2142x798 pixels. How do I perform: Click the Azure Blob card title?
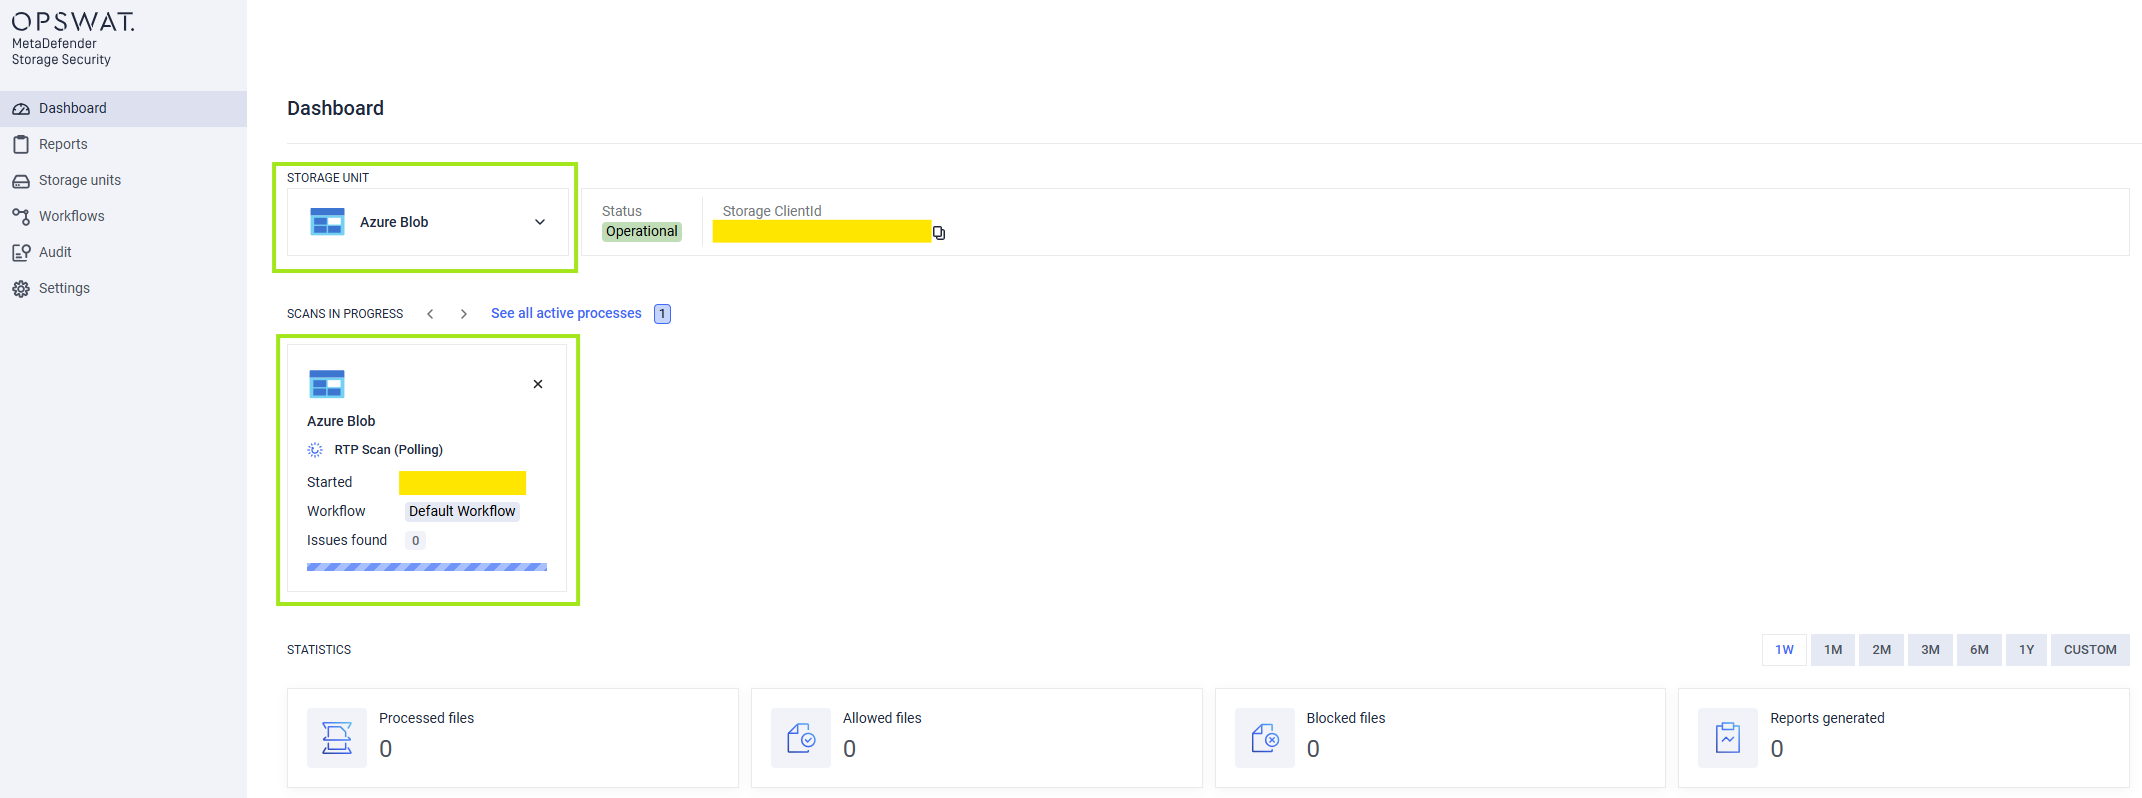point(341,421)
